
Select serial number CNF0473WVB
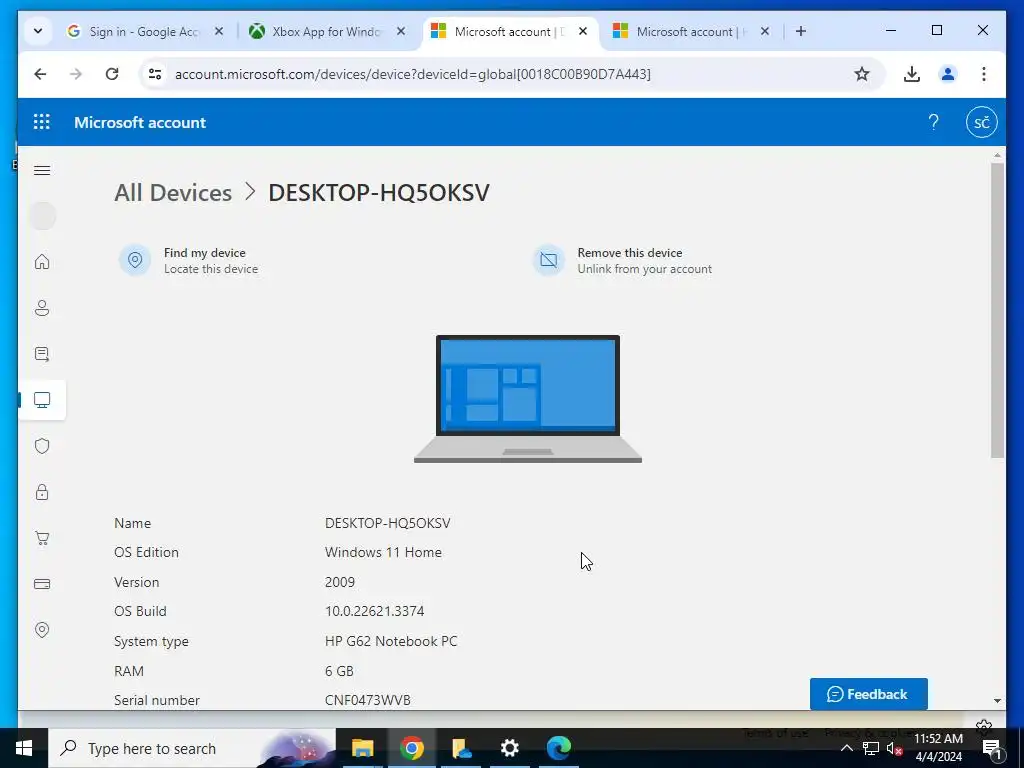368,700
